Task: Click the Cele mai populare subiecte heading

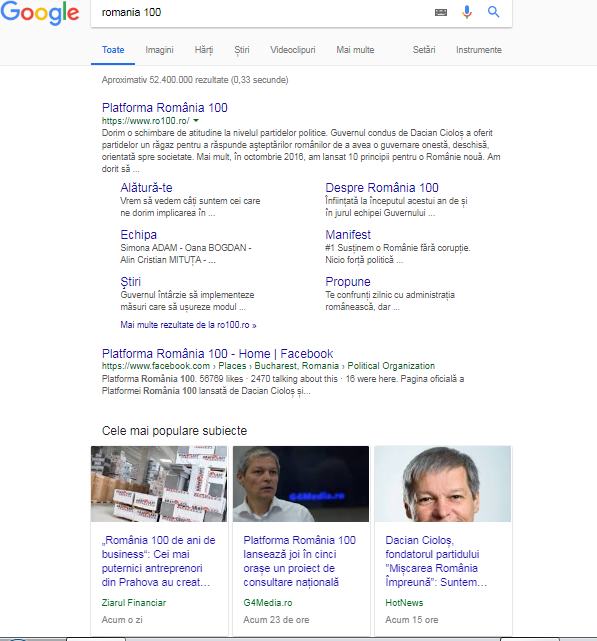Action: [x=175, y=431]
